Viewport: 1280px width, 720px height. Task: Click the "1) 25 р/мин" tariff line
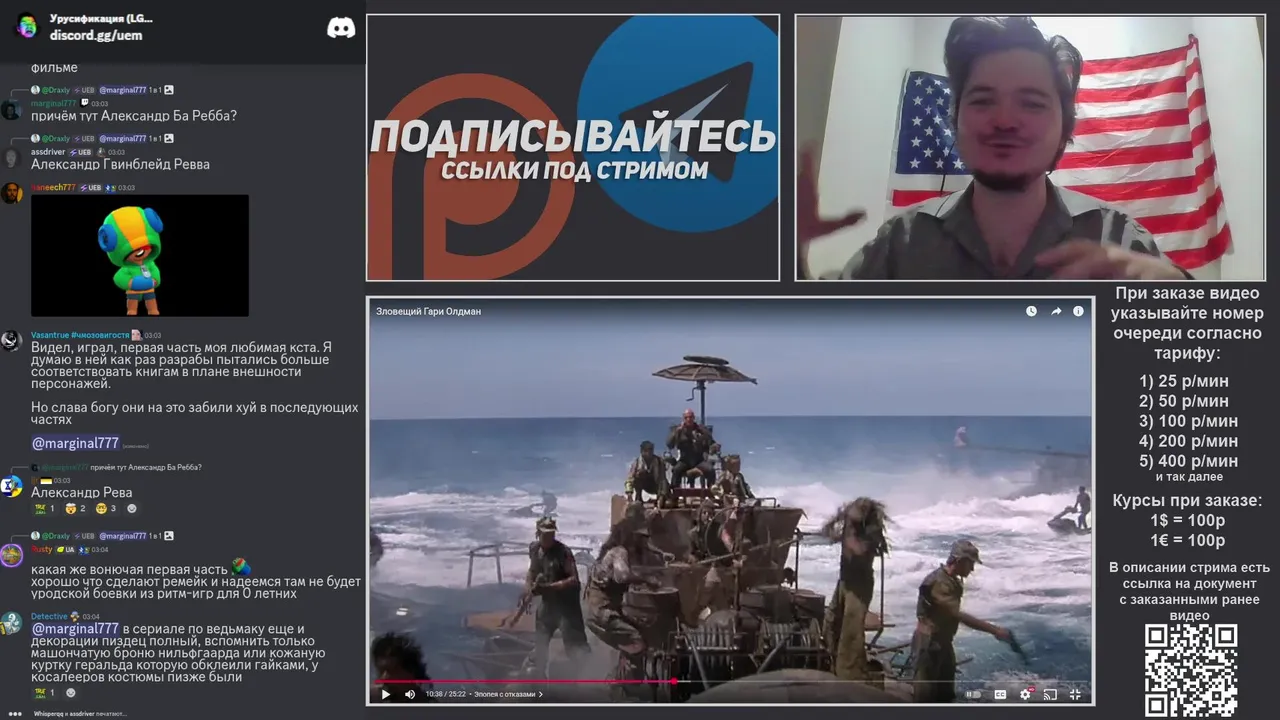(x=1184, y=381)
